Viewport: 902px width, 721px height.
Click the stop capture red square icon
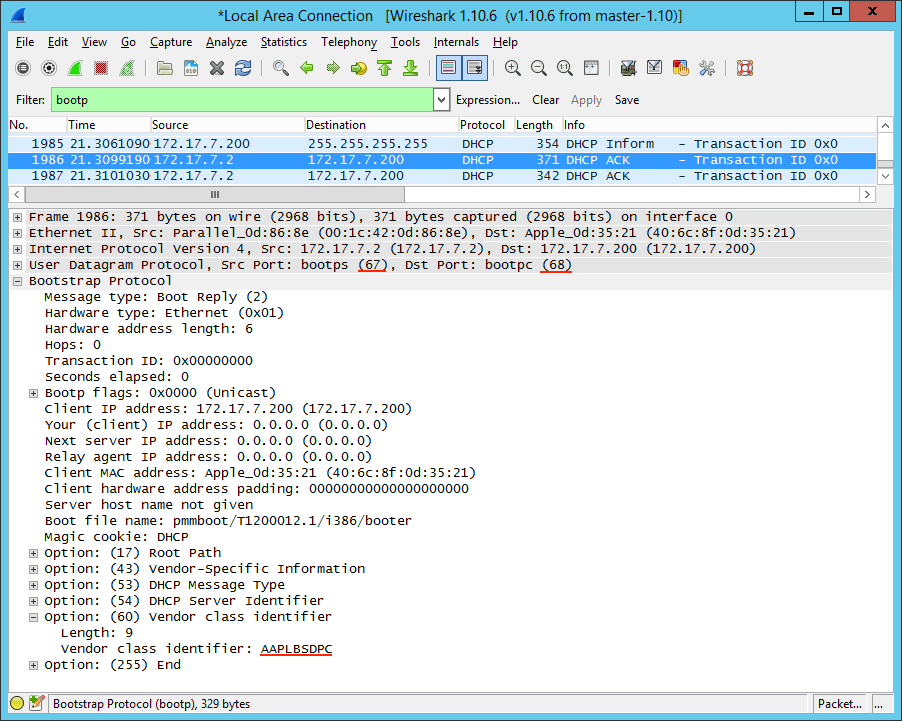click(101, 68)
